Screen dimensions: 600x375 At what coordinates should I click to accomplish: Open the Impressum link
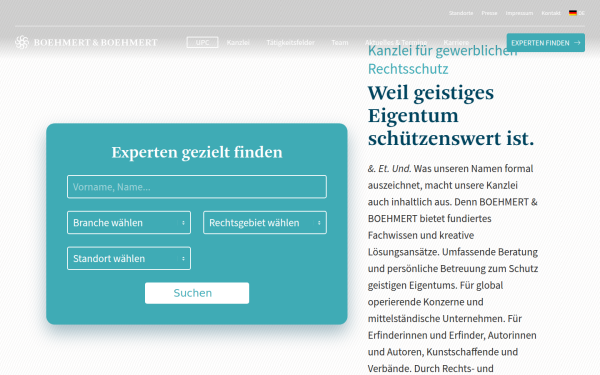click(519, 13)
